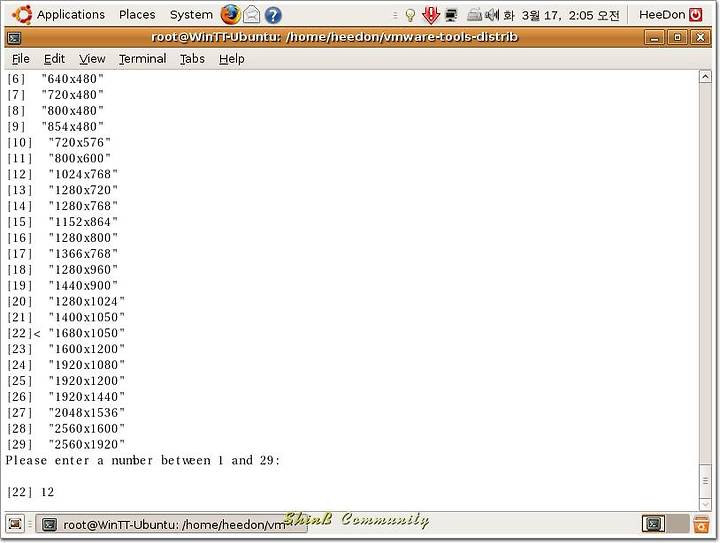720x543 pixels.
Task: Select the root@WinTT-Ubuntu taskbar window button
Action: (171, 524)
